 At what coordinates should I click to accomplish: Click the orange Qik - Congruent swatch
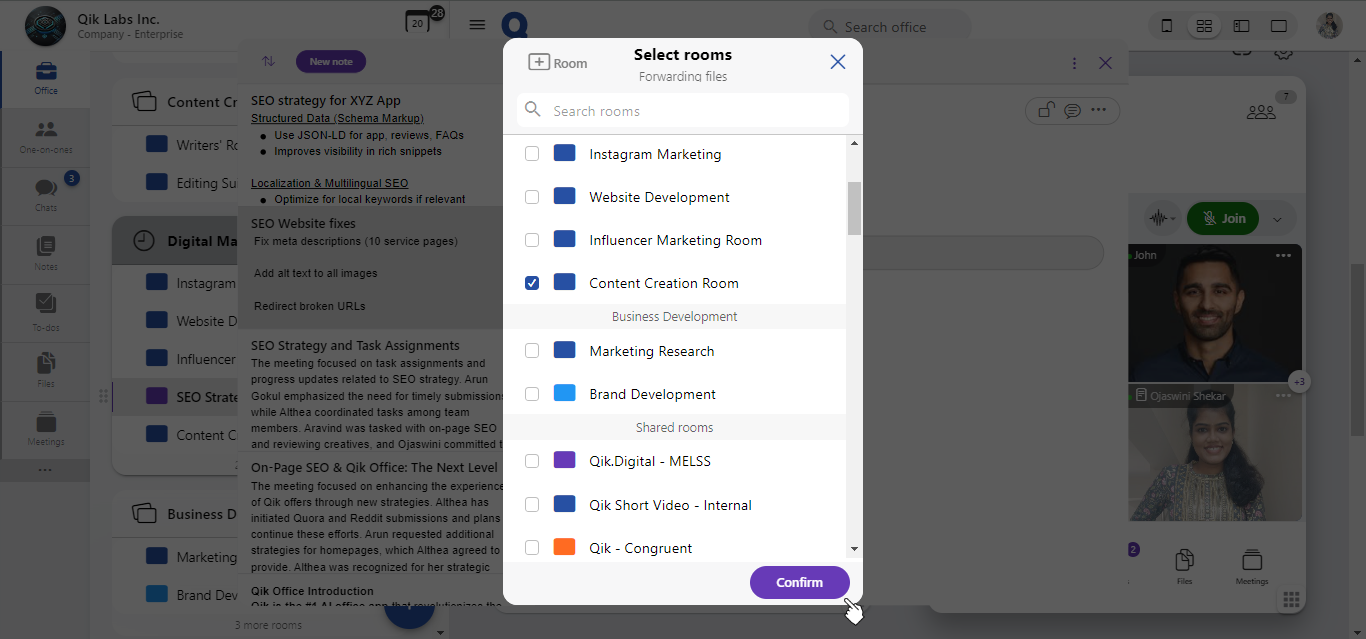564,548
